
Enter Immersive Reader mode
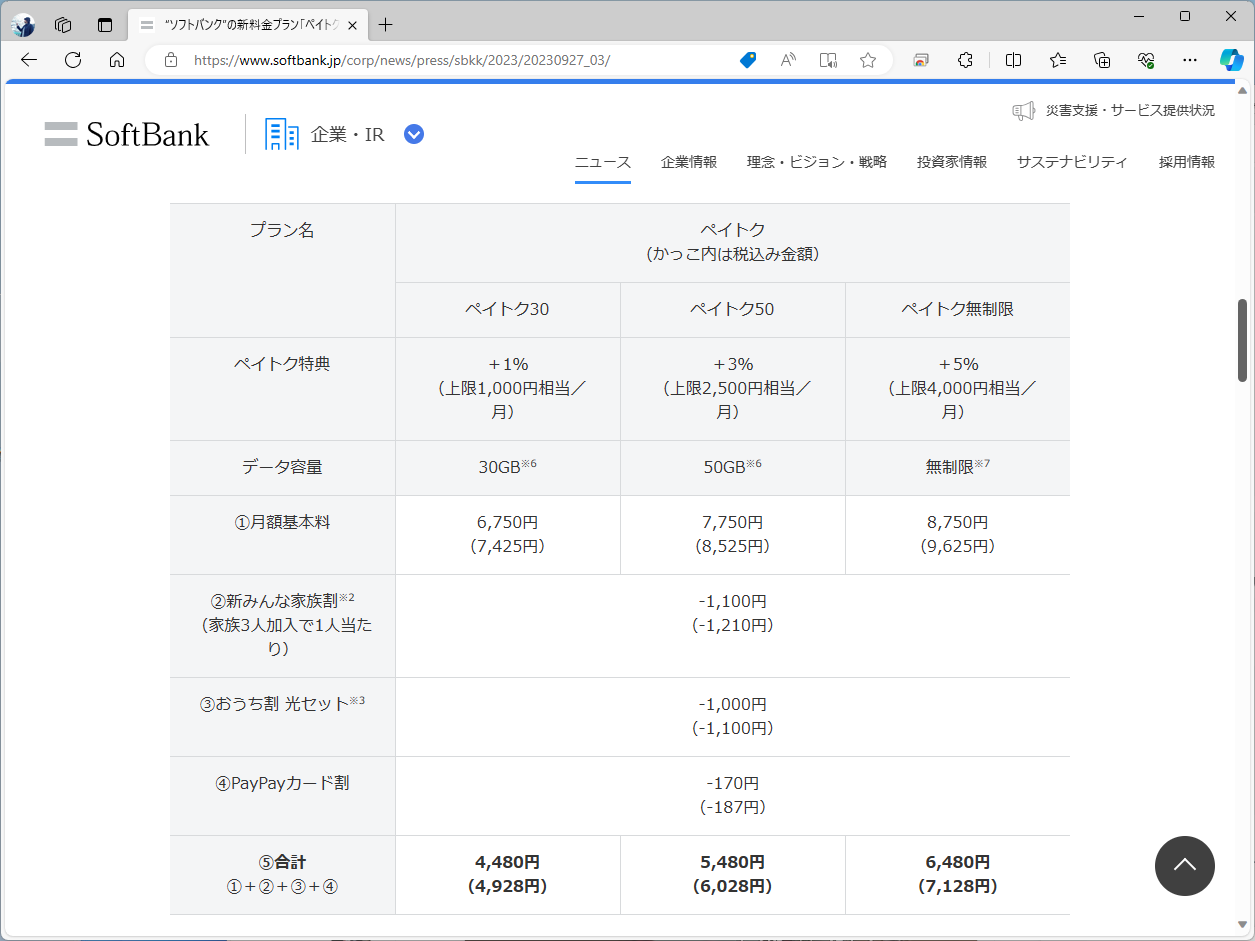point(827,60)
